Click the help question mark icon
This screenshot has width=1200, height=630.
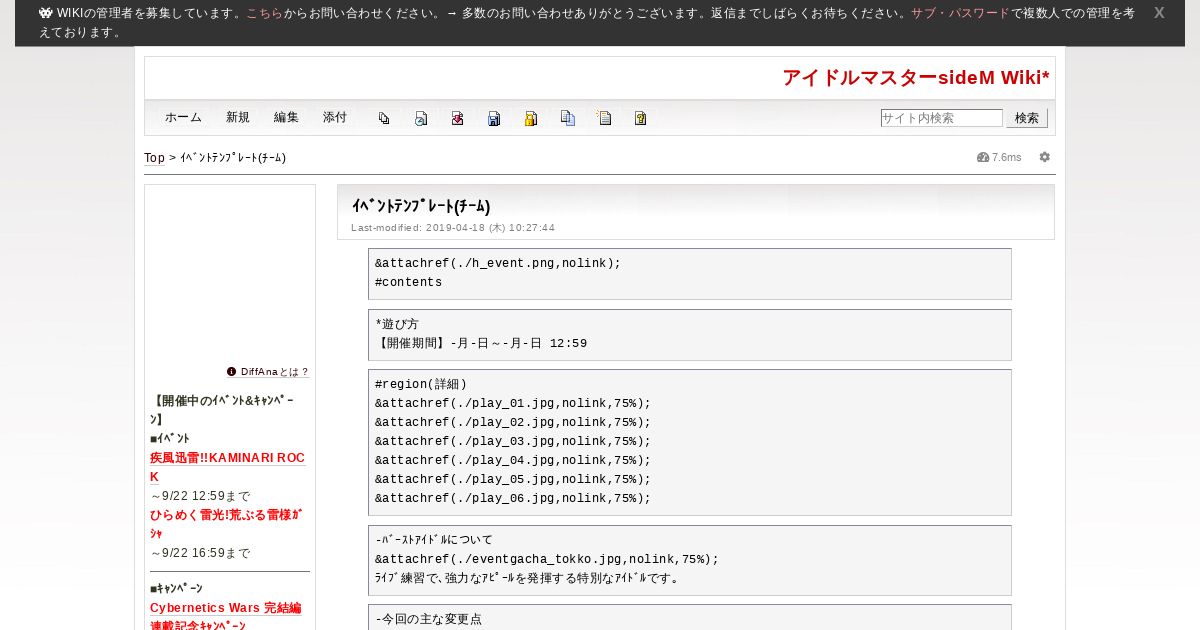pos(640,118)
